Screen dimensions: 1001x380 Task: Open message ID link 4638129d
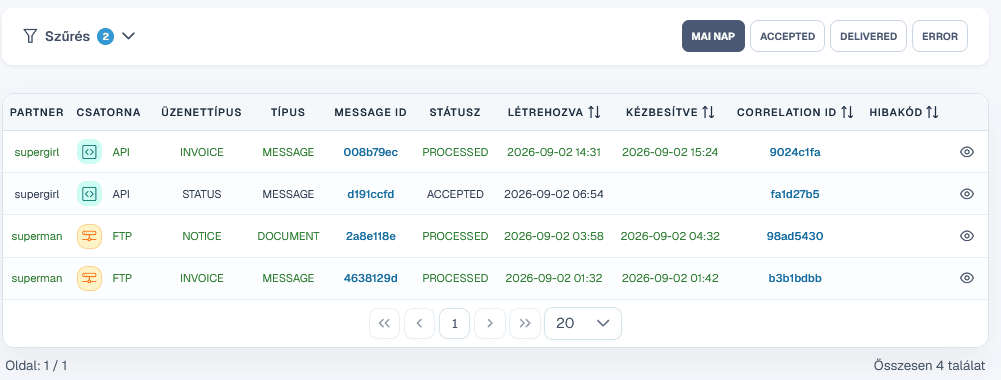tap(370, 278)
